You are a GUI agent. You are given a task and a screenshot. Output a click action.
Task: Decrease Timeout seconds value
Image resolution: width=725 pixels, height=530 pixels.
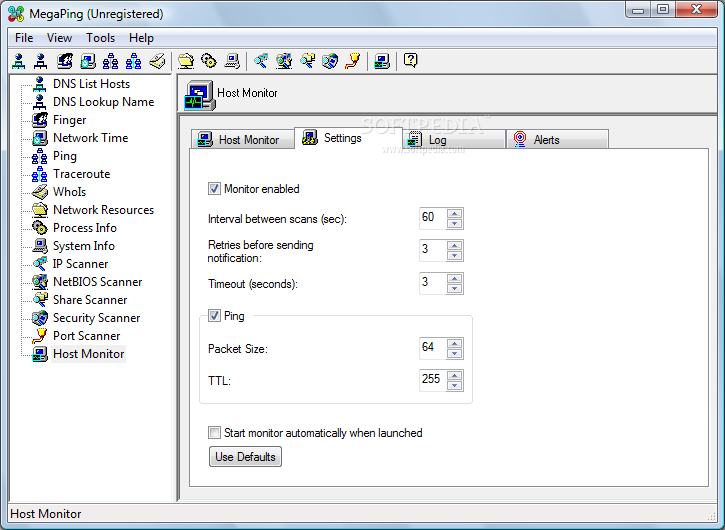coord(455,289)
